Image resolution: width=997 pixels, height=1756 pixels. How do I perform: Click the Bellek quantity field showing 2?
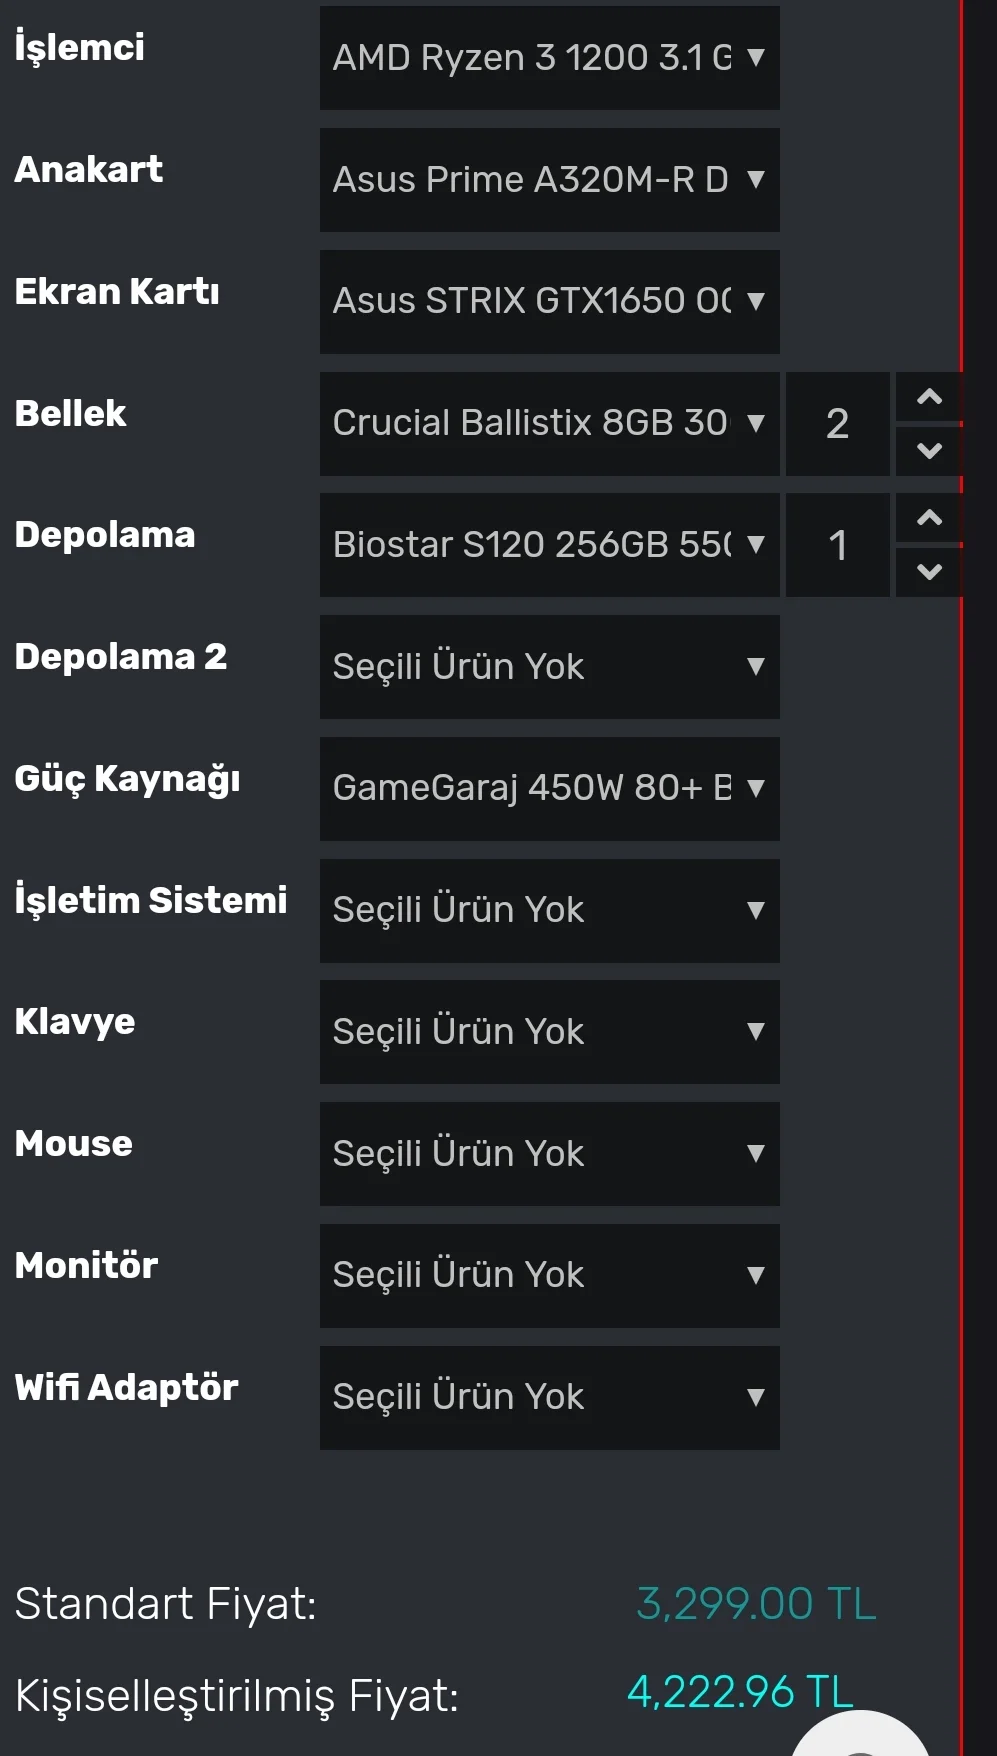[x=837, y=423]
